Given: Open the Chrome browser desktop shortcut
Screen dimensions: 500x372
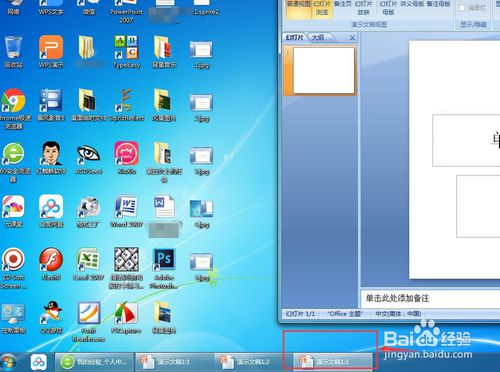Looking at the screenshot, I should 13,108.
